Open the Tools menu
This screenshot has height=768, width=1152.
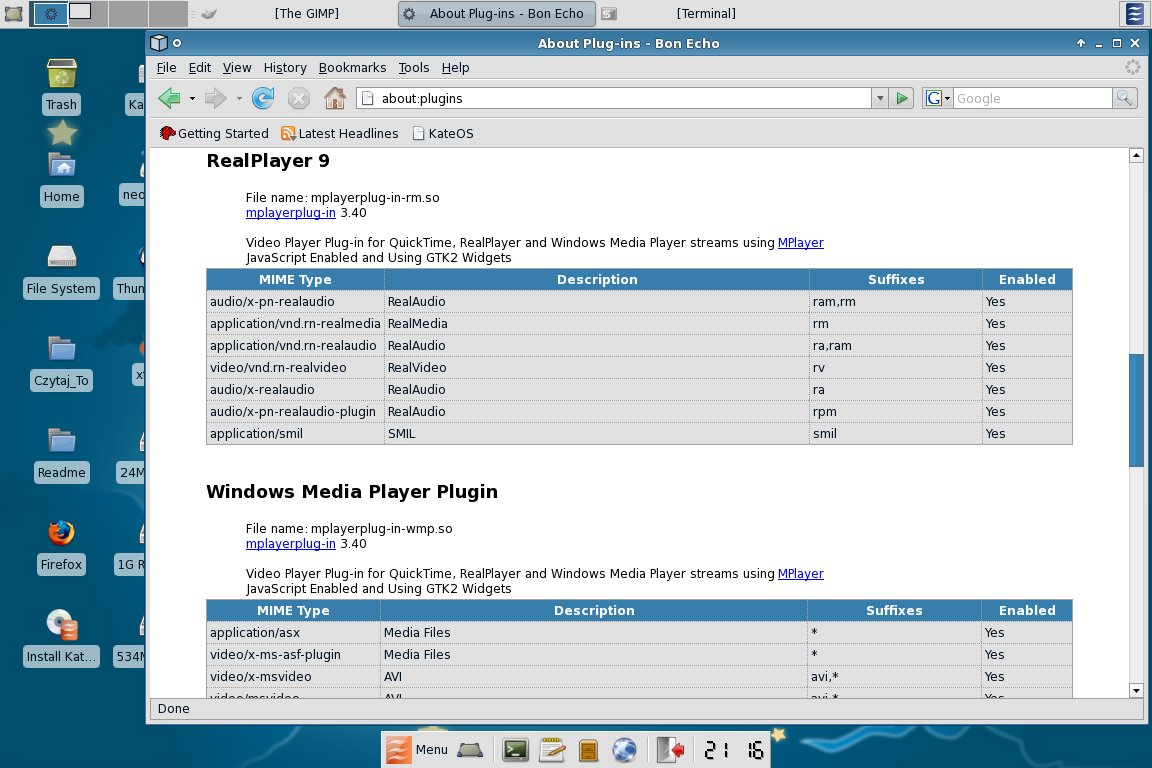click(414, 68)
